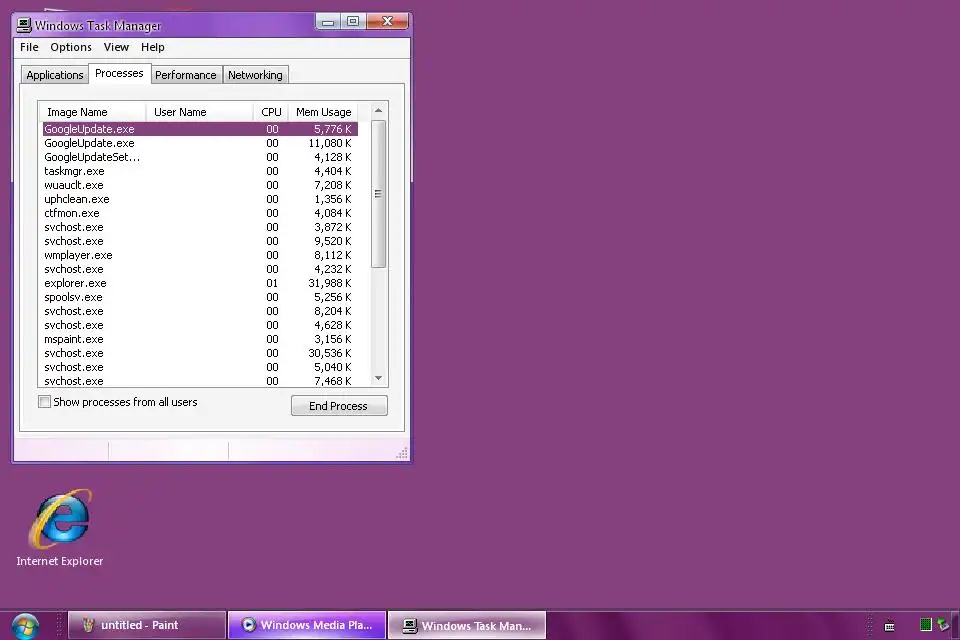Open Internet Explorer desktop icon
This screenshot has height=640, width=960.
[x=60, y=528]
